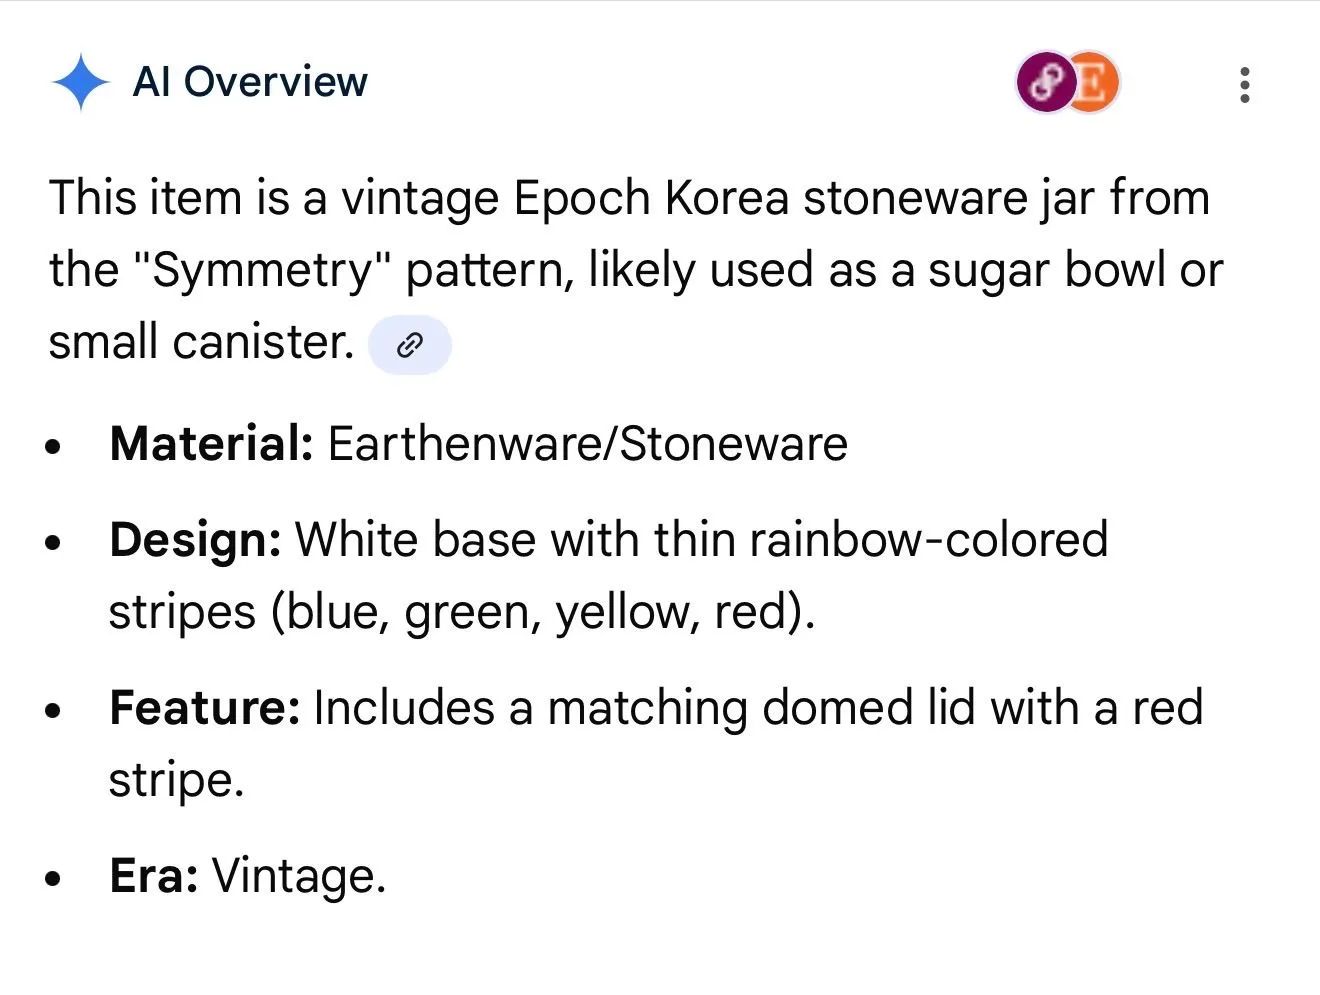Click the blue AI Overview sparkle icon
The width and height of the screenshot is (1320, 995).
click(x=80, y=83)
